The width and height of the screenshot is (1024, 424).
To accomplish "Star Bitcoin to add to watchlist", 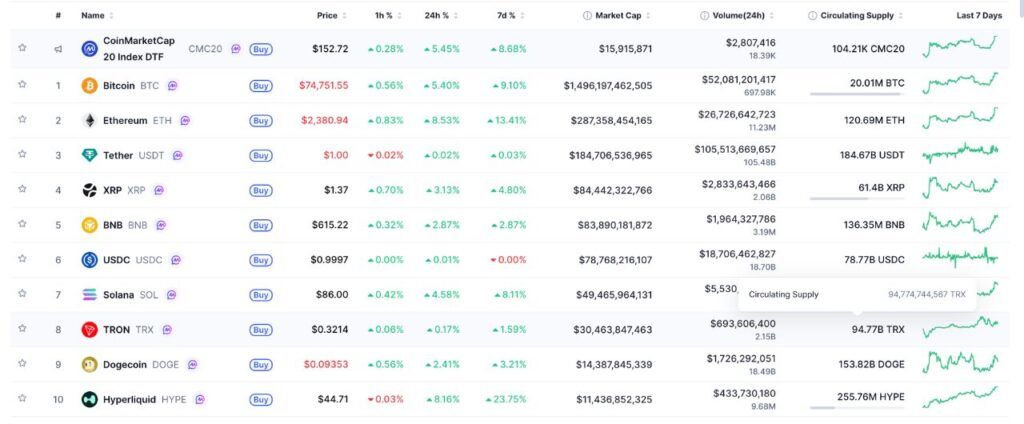I will 22,86.
